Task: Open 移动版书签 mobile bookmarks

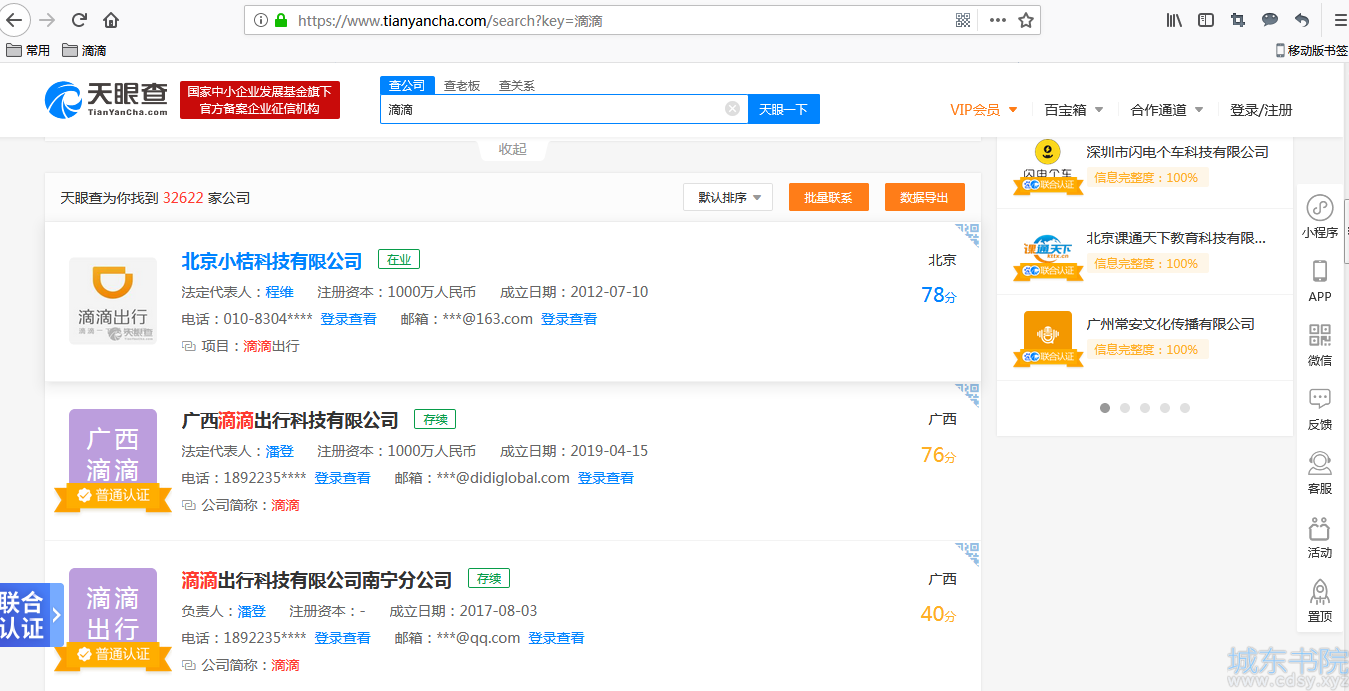Action: pos(1311,50)
